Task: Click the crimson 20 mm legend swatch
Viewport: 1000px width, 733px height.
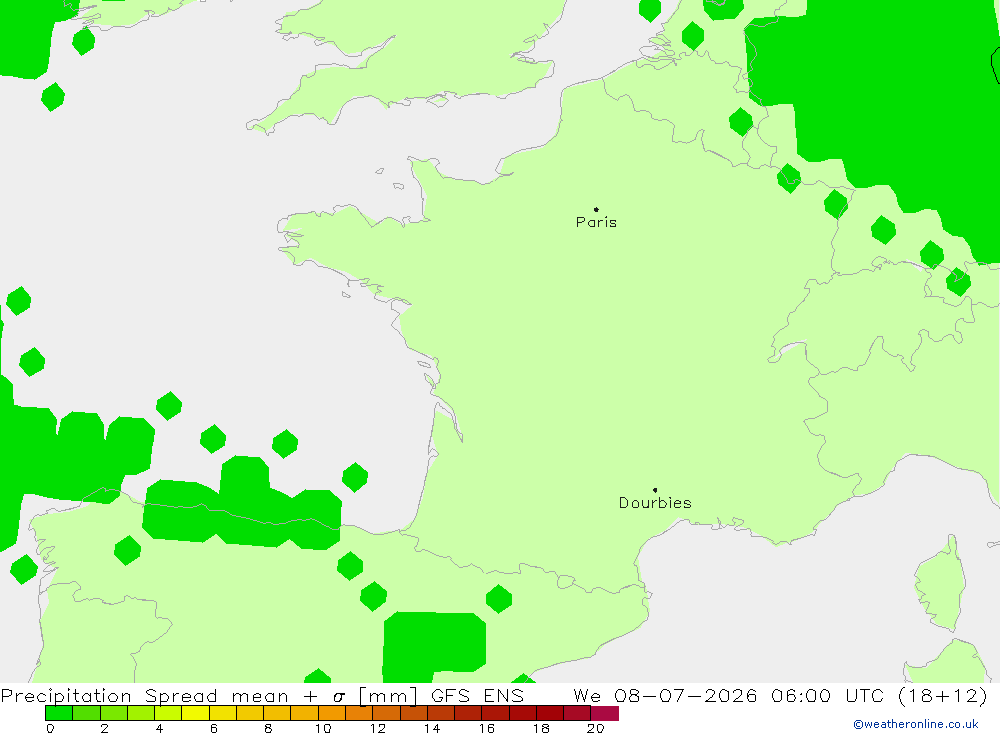Action: click(x=605, y=713)
